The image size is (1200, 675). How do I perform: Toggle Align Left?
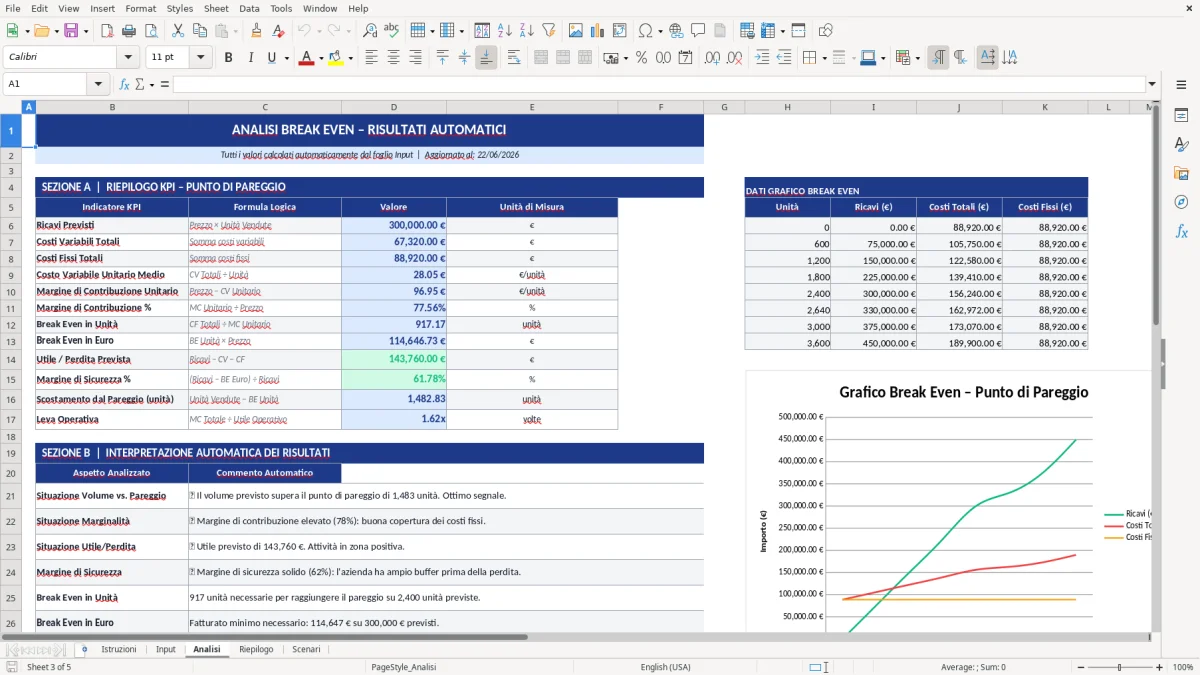pos(371,58)
